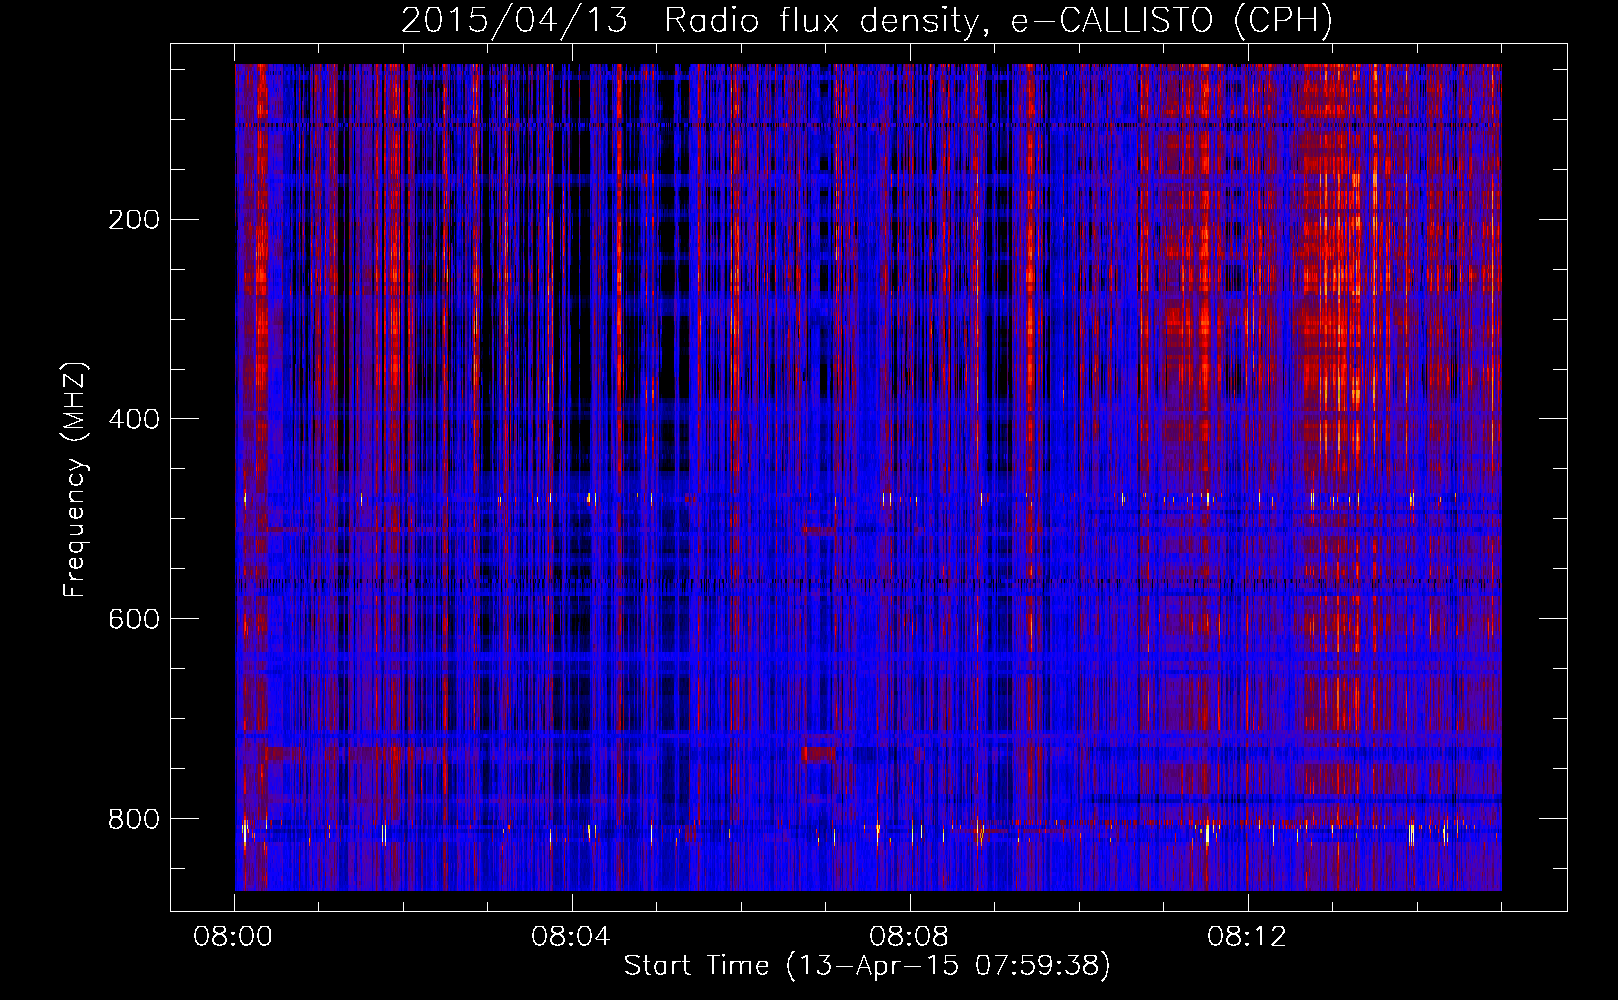Click the 400 frequency tick label
The image size is (1618, 1000).
tap(133, 419)
